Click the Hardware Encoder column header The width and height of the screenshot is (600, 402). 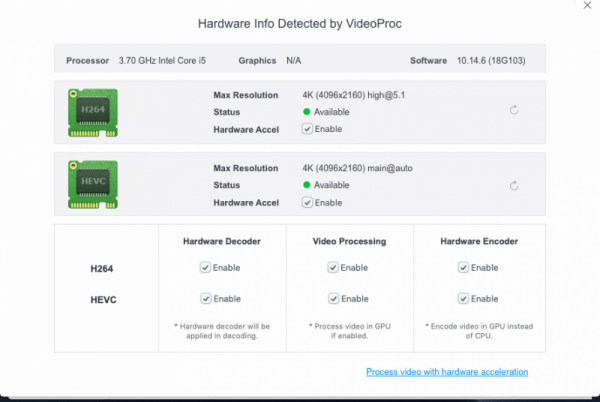click(x=480, y=241)
